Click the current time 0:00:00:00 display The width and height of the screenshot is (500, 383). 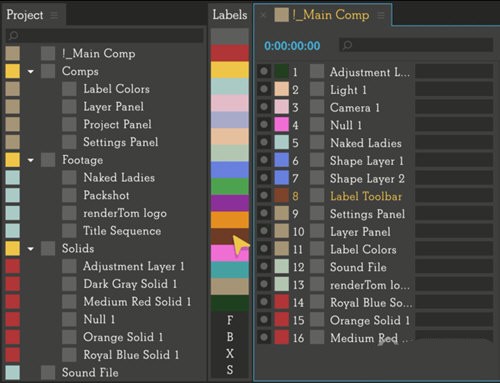pos(292,46)
